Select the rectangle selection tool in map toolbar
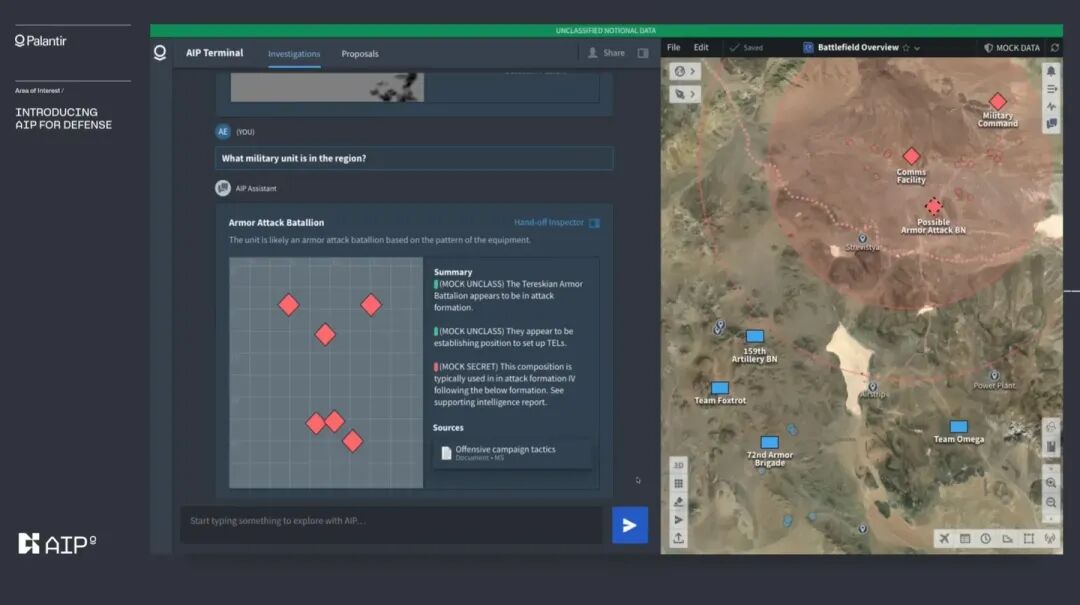 (x=1028, y=538)
